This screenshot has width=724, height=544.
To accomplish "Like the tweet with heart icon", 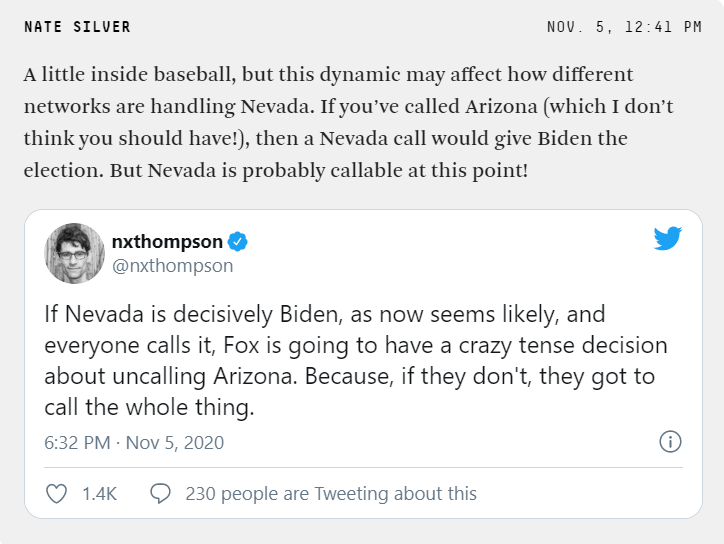I will point(57,493).
